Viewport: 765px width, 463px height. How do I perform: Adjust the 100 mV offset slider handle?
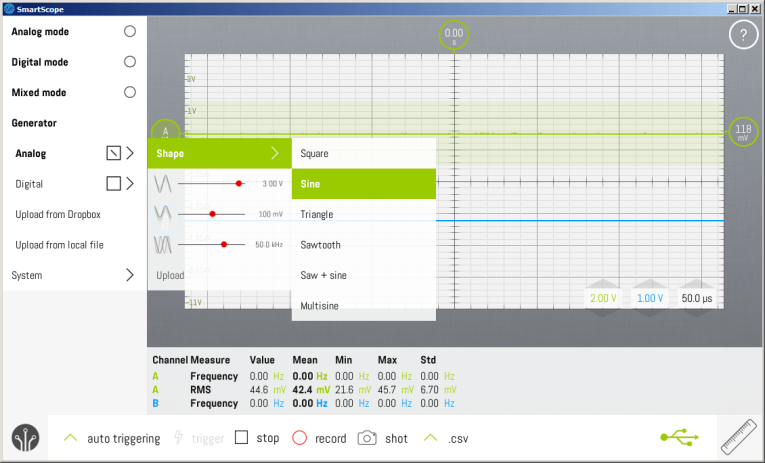[212, 214]
